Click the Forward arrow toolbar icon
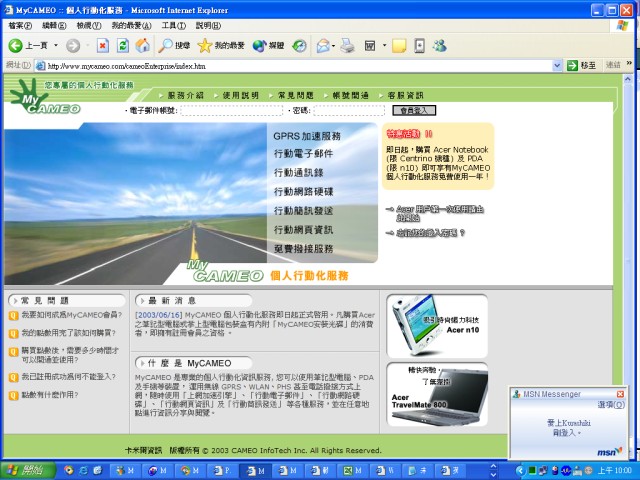This screenshot has width=640, height=480. [73, 46]
